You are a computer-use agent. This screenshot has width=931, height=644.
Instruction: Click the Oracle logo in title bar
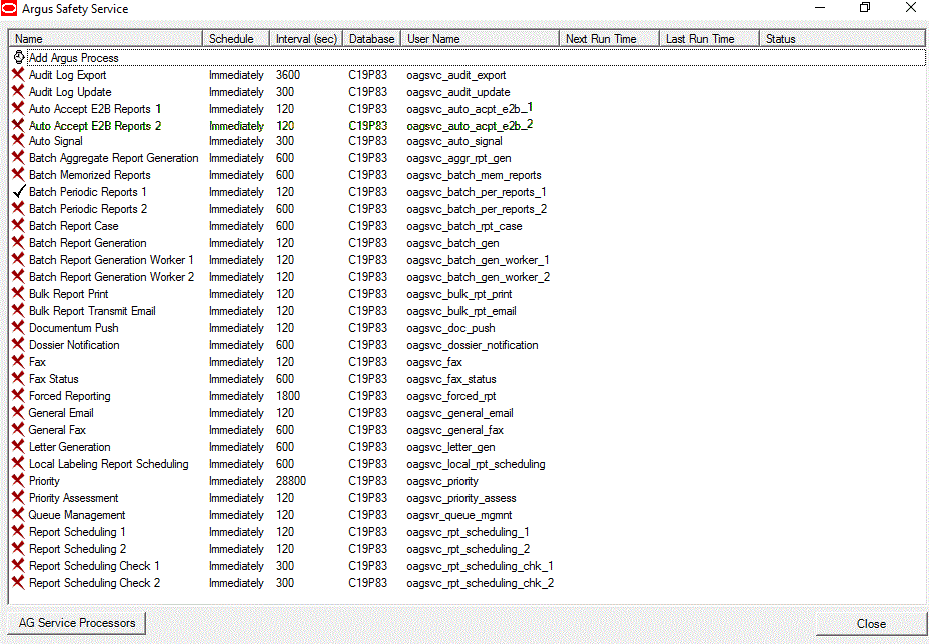[x=9, y=8]
